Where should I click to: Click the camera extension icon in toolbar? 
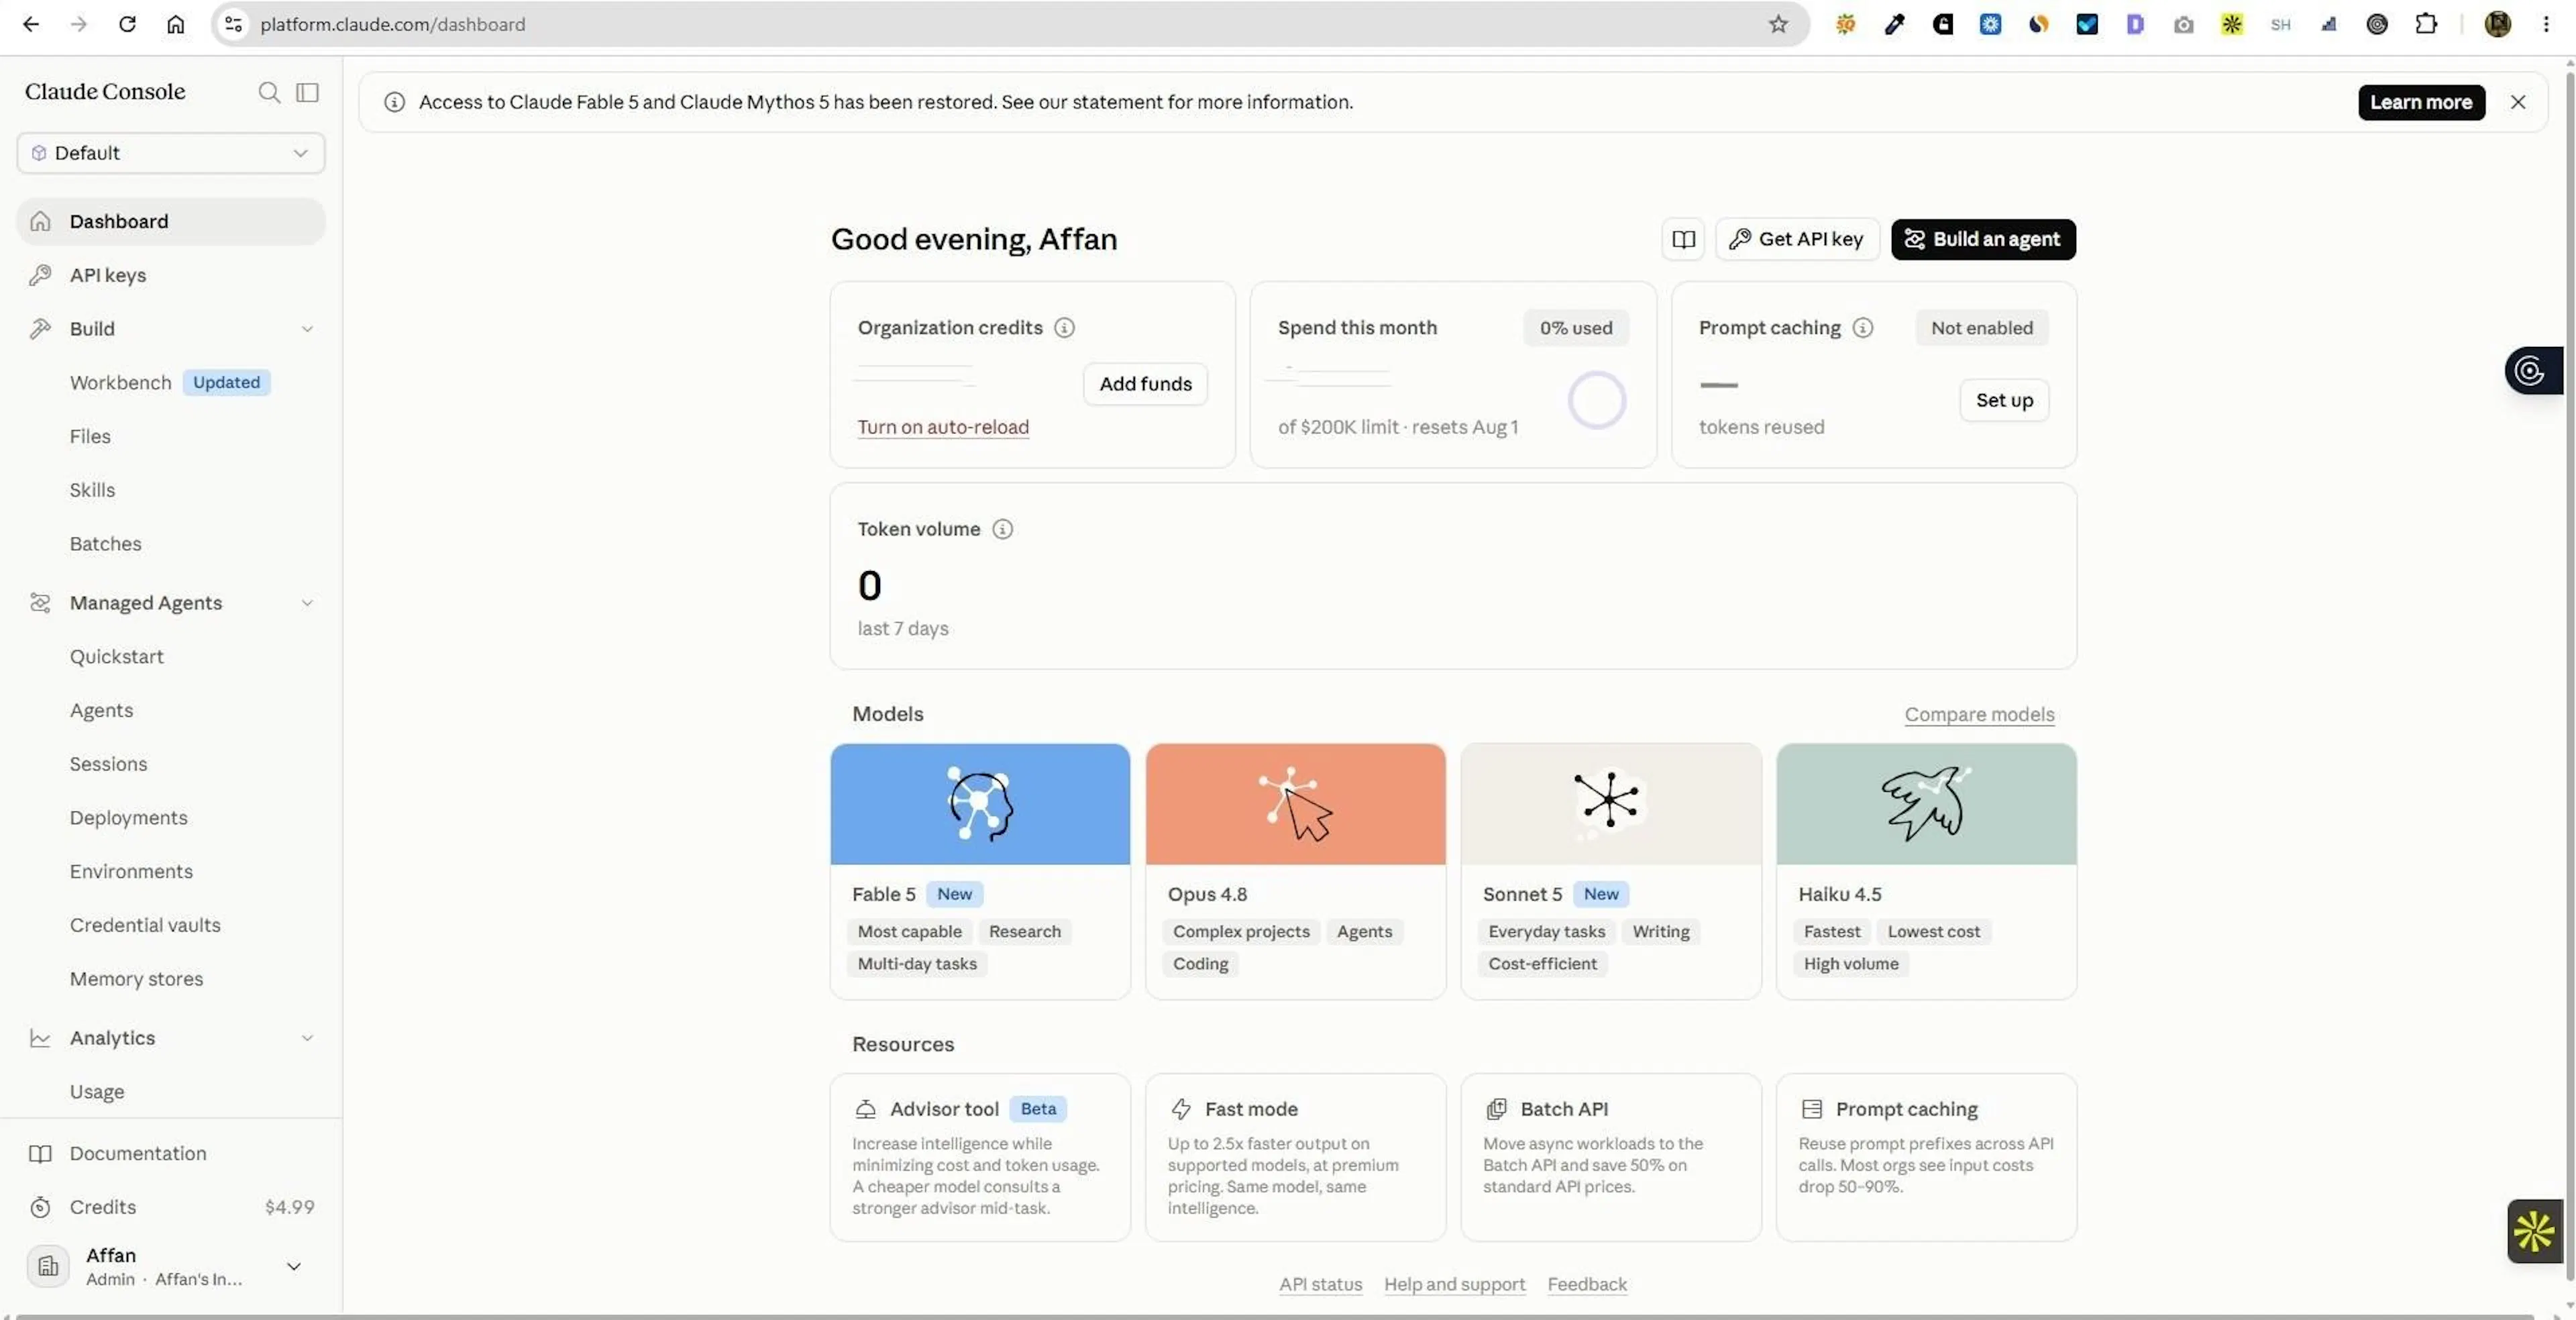click(2184, 24)
